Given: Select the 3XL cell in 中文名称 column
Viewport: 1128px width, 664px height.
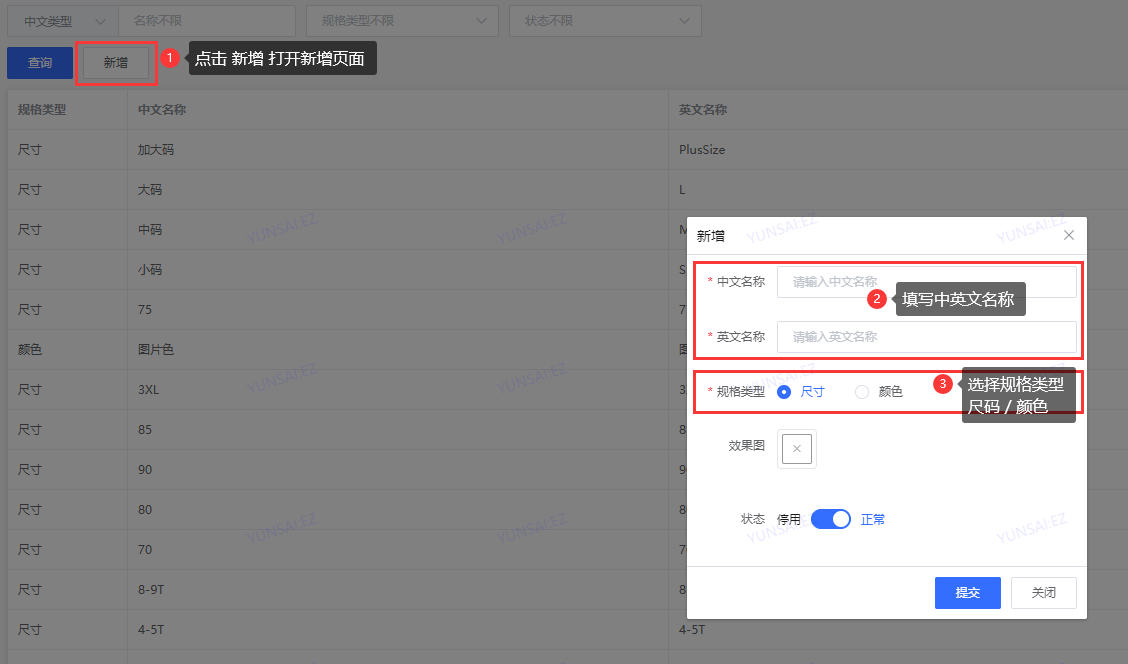Looking at the screenshot, I should (x=398, y=389).
